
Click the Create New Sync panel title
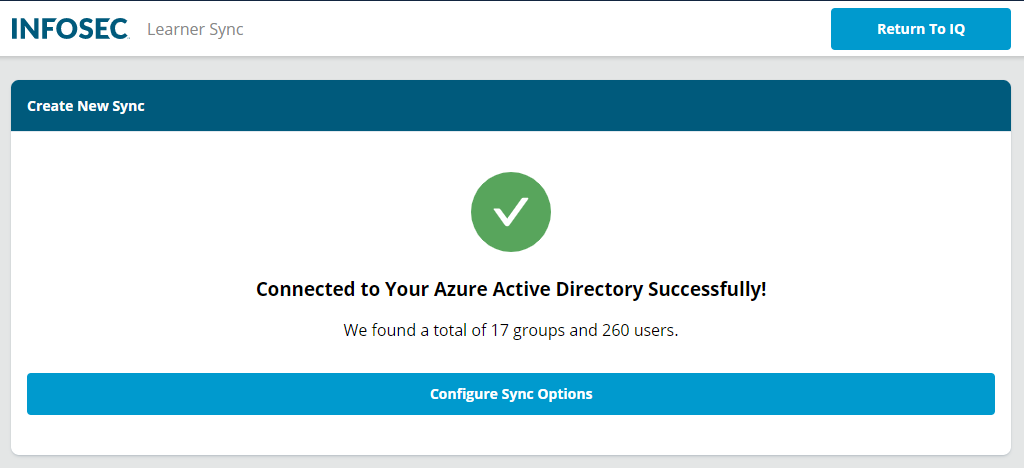click(86, 106)
